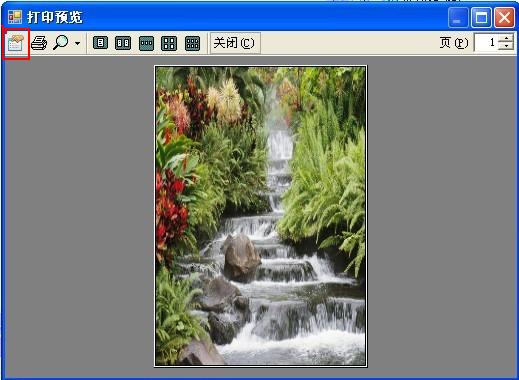The image size is (519, 380).
Task: Click the magnifier zoom icon
Action: point(61,43)
